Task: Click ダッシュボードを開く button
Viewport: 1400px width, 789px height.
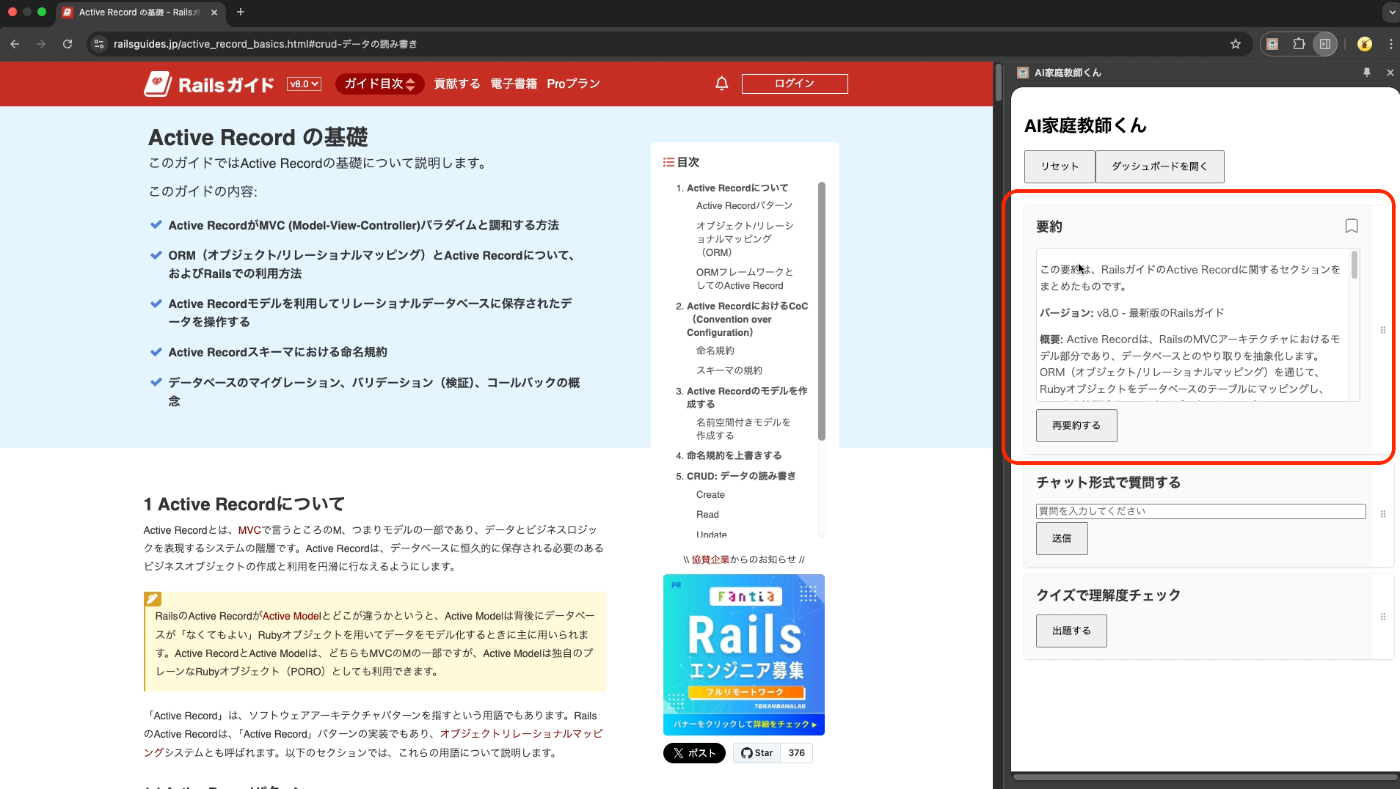Action: [1160, 167]
